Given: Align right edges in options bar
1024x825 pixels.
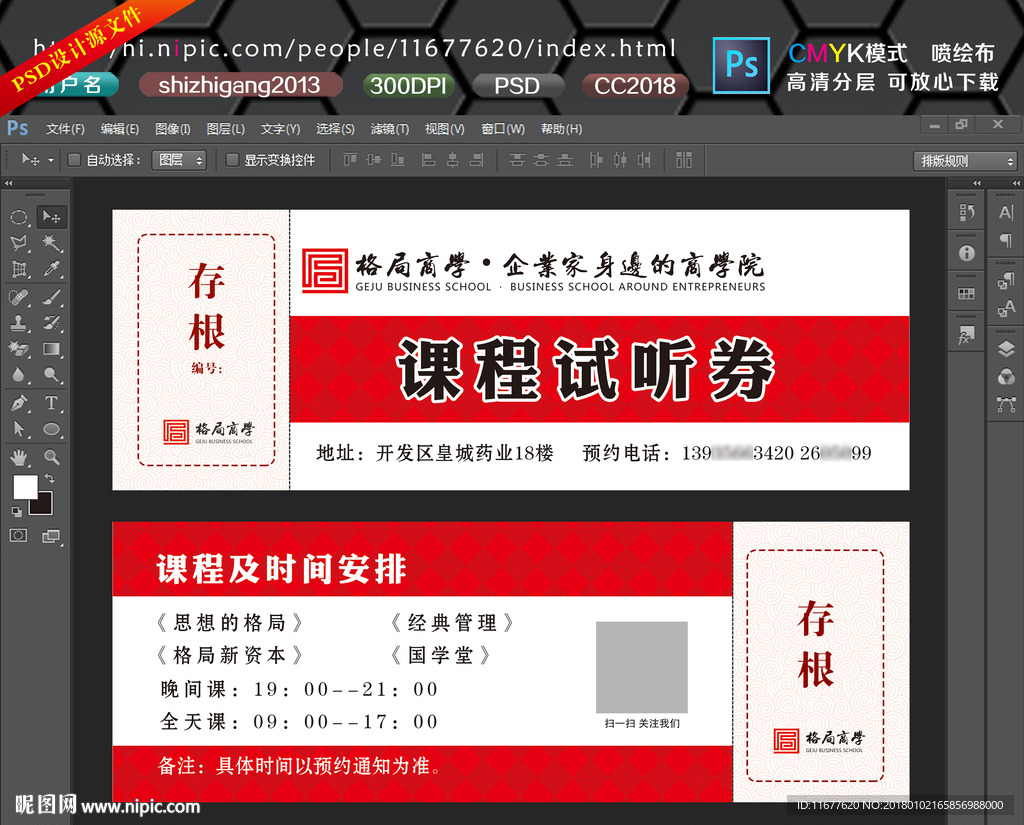Looking at the screenshot, I should tap(477, 159).
